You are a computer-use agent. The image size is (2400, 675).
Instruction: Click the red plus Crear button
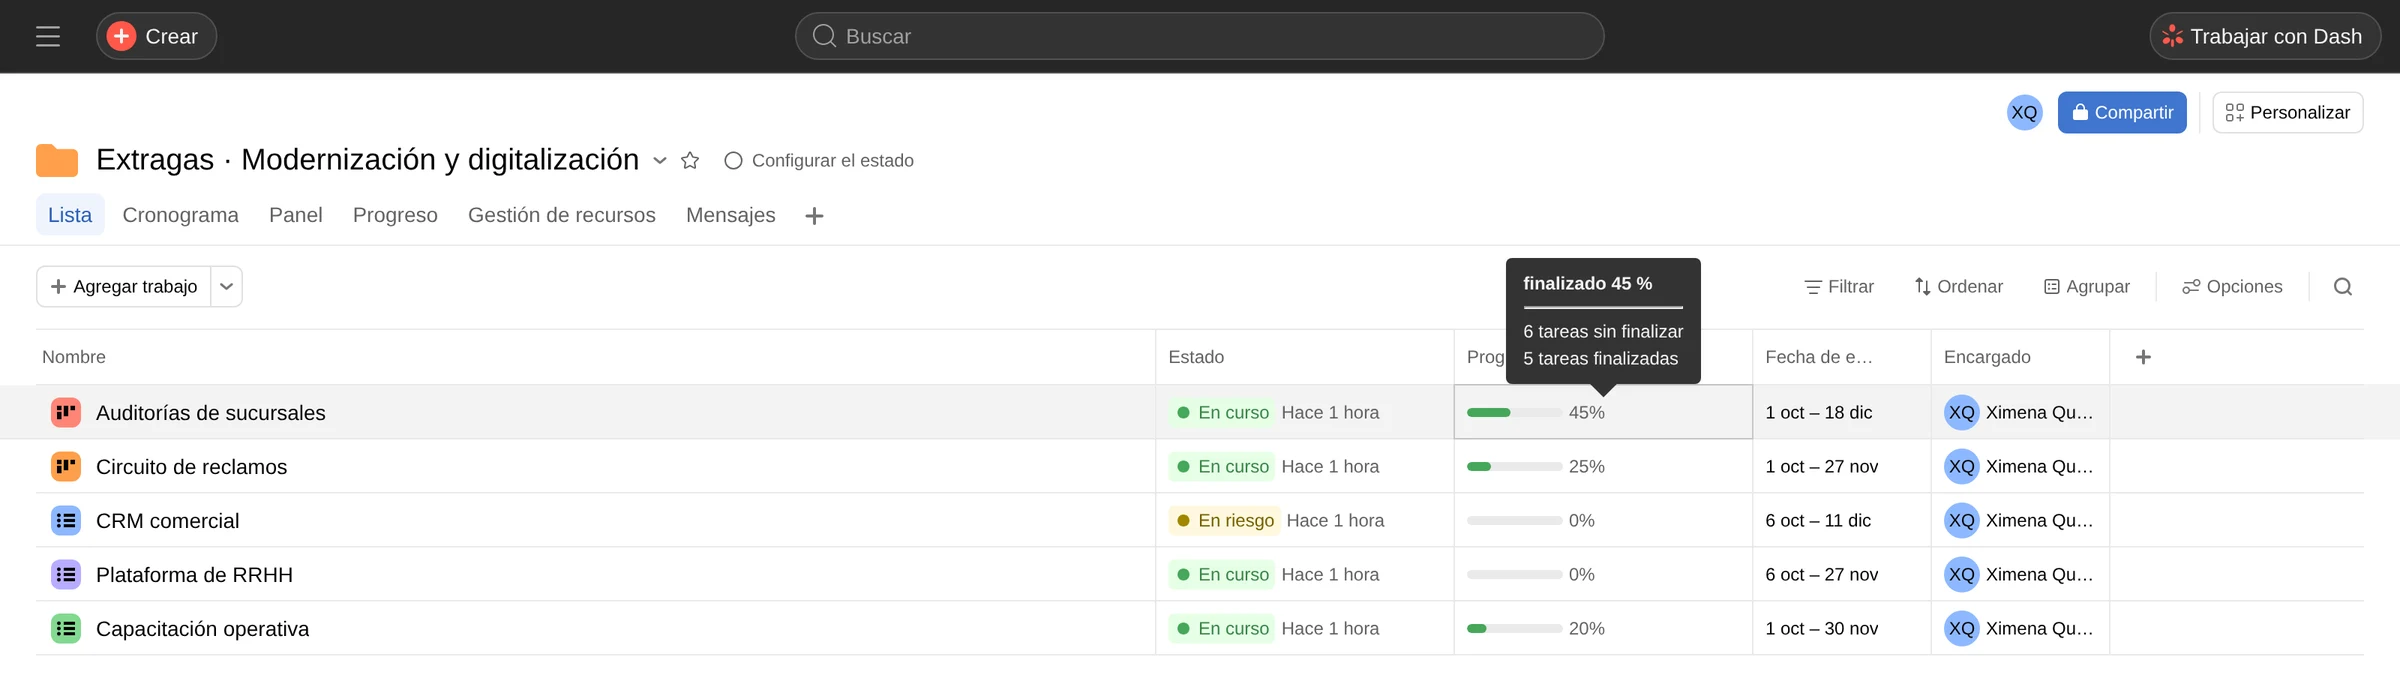pyautogui.click(x=156, y=37)
